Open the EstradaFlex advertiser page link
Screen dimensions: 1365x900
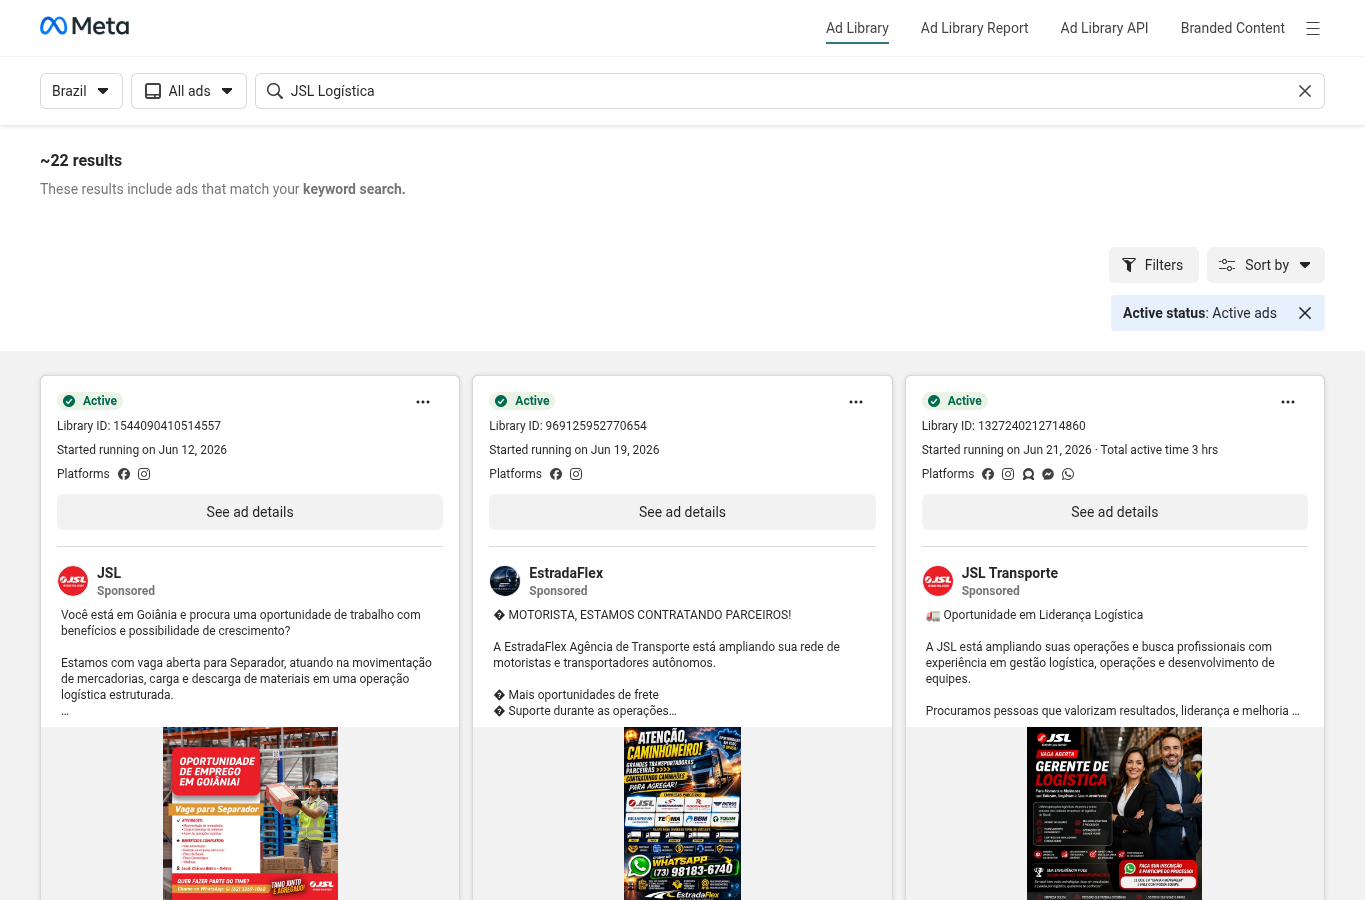pos(566,573)
